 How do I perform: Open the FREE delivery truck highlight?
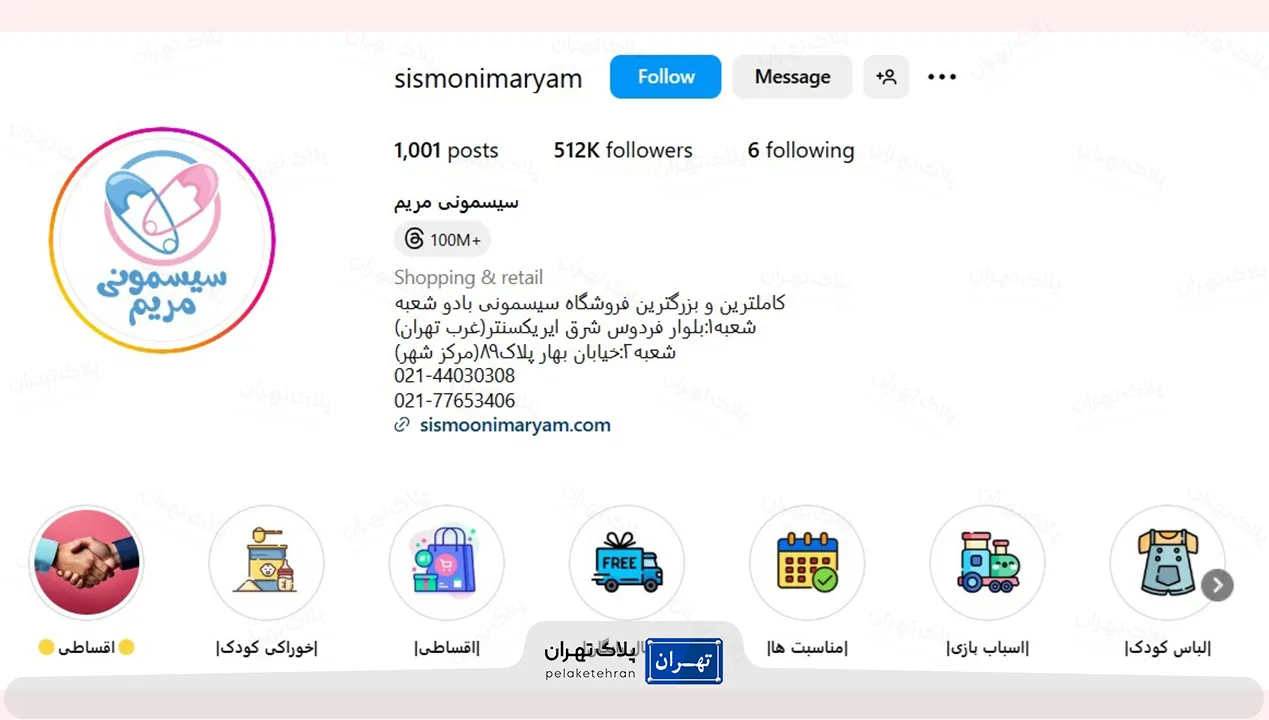pyautogui.click(x=627, y=563)
